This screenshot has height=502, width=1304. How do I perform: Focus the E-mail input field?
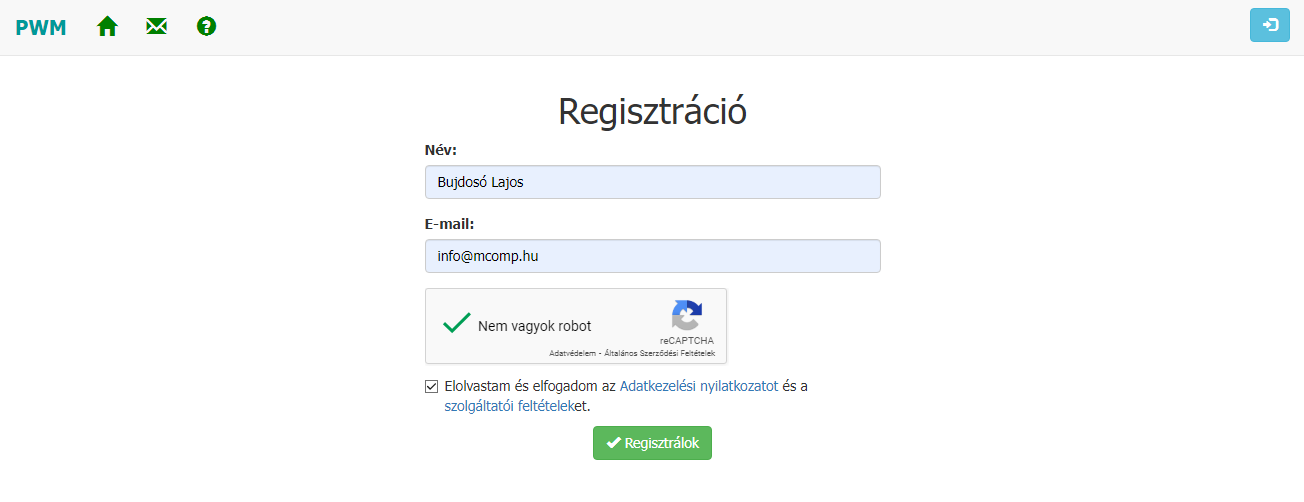652,256
